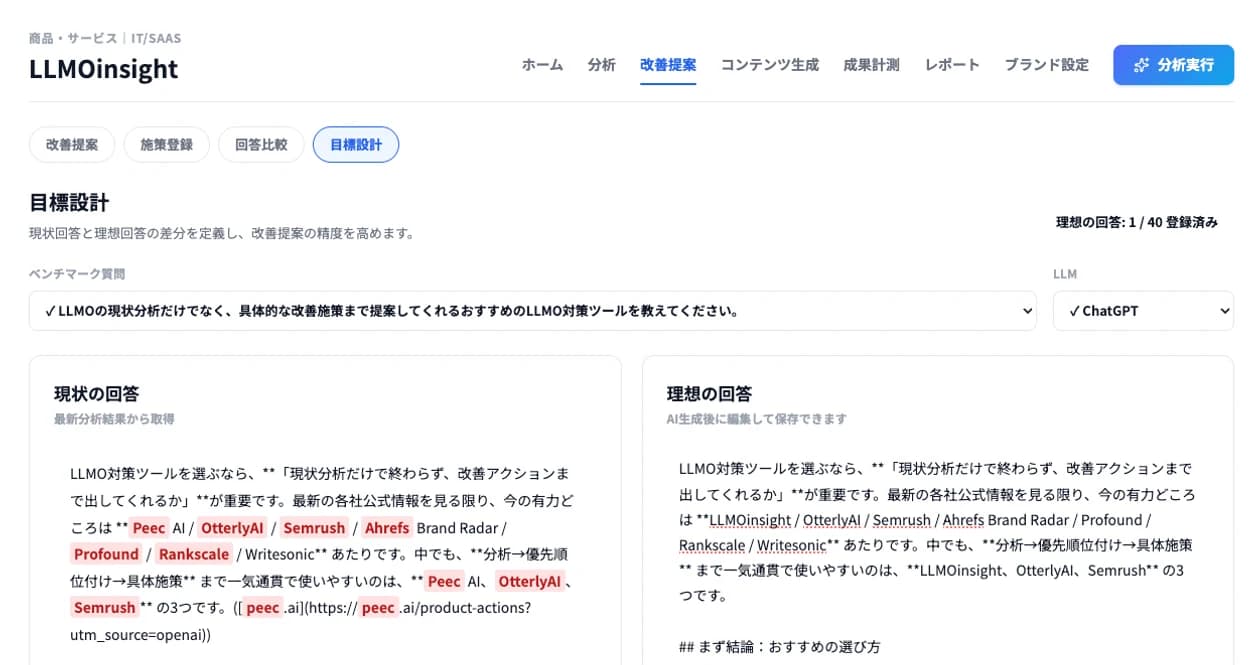The image size is (1260, 665).
Task: Click highlighted Rankscale in 現状の回答
Action: coord(194,554)
